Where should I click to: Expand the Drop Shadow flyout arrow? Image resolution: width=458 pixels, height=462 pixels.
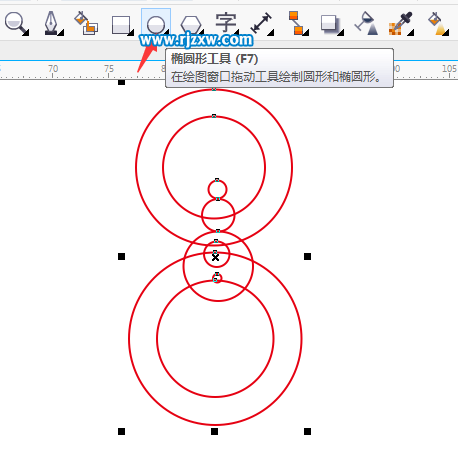click(x=341, y=33)
